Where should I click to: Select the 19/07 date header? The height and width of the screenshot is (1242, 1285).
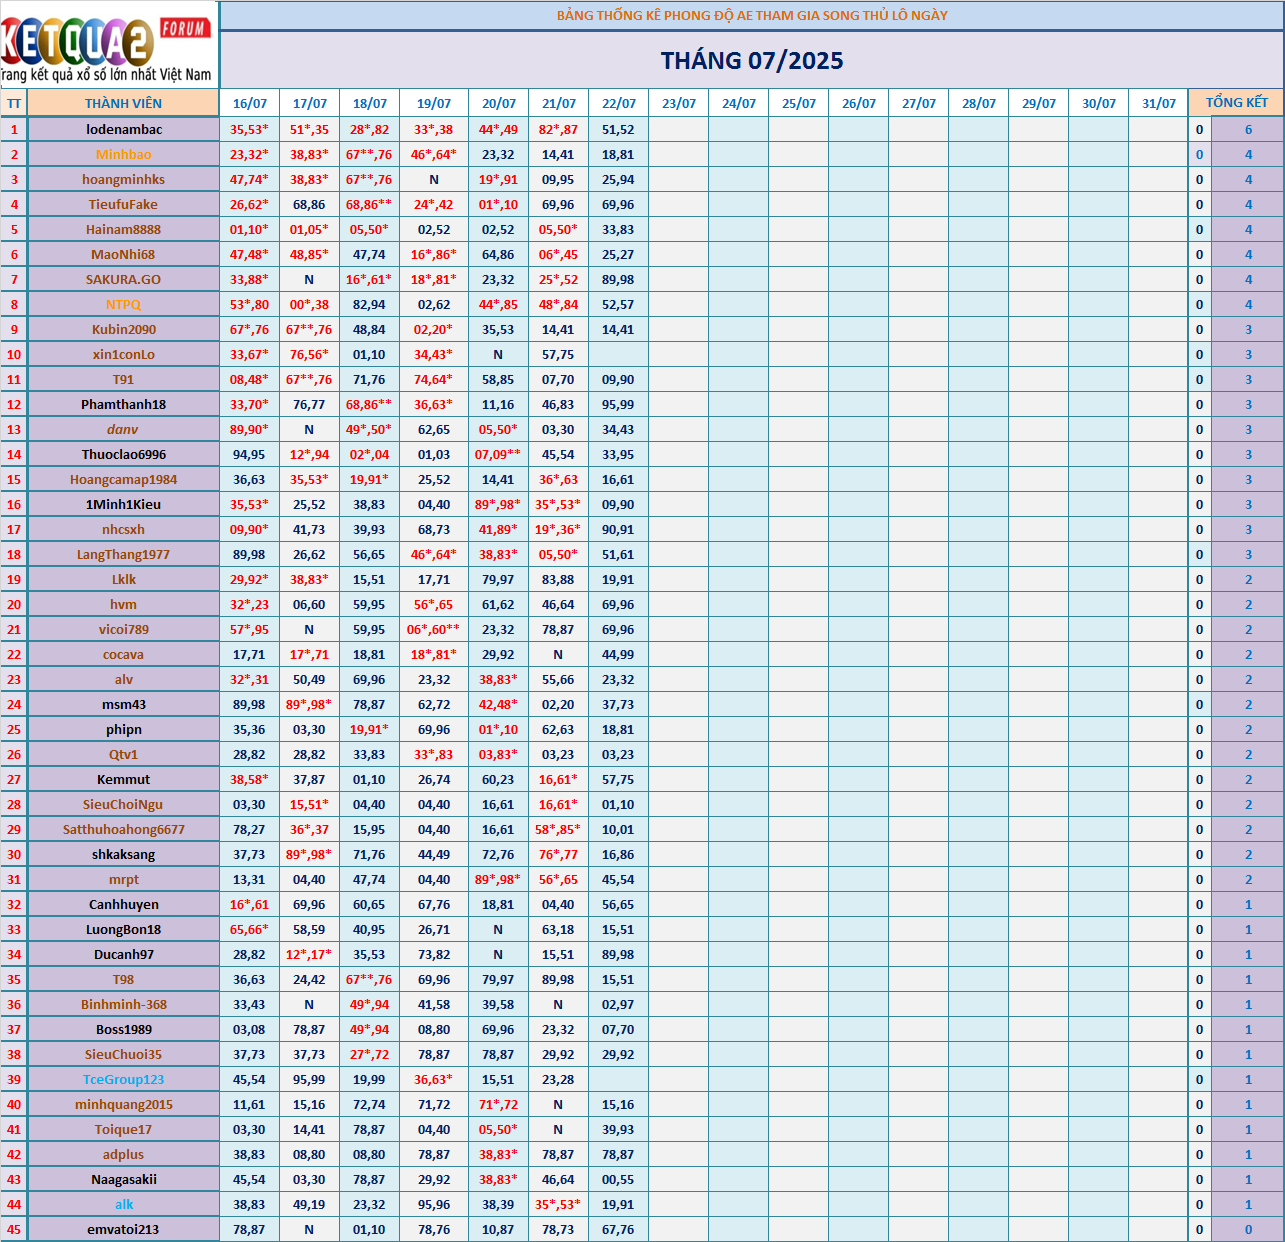[434, 103]
